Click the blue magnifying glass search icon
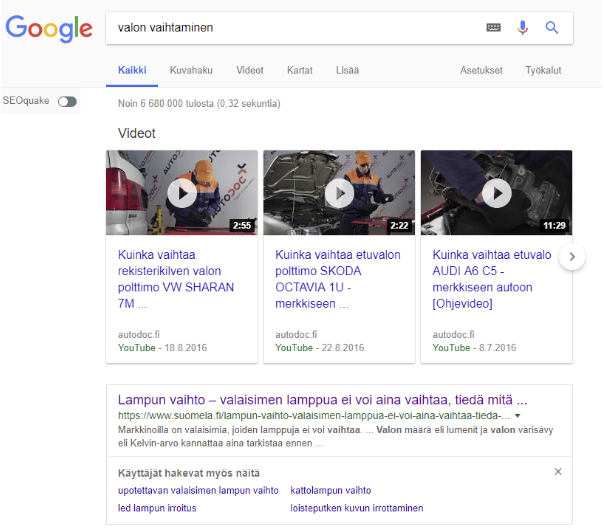 551,28
